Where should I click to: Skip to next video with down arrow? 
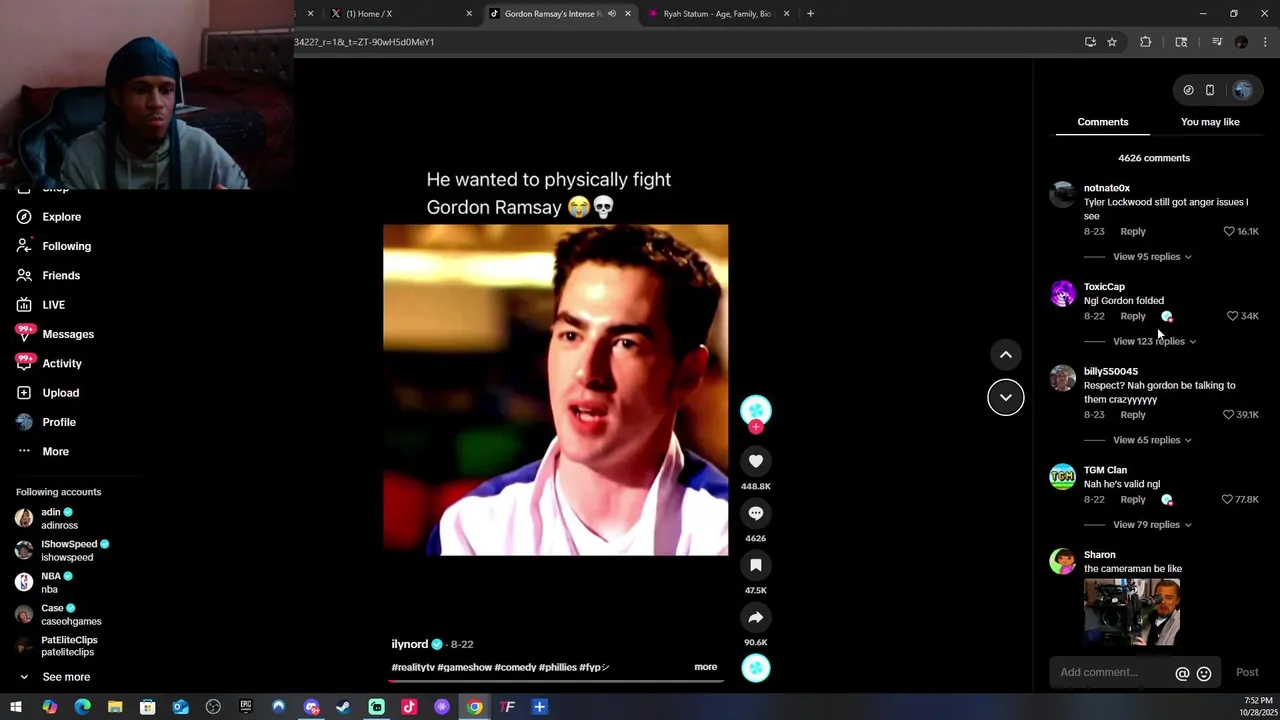pyautogui.click(x=1006, y=397)
